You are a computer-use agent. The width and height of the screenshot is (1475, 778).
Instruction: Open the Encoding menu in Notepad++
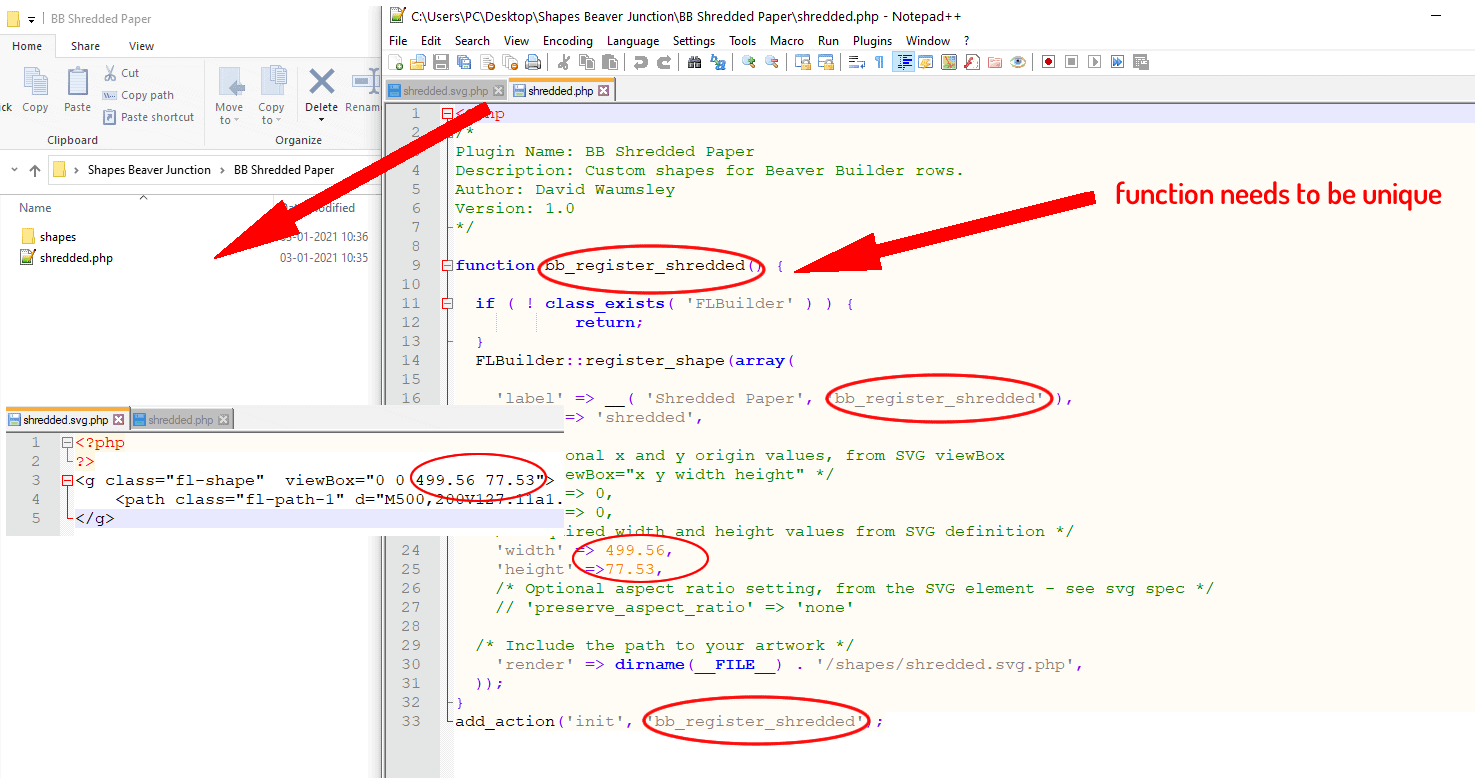coord(568,41)
